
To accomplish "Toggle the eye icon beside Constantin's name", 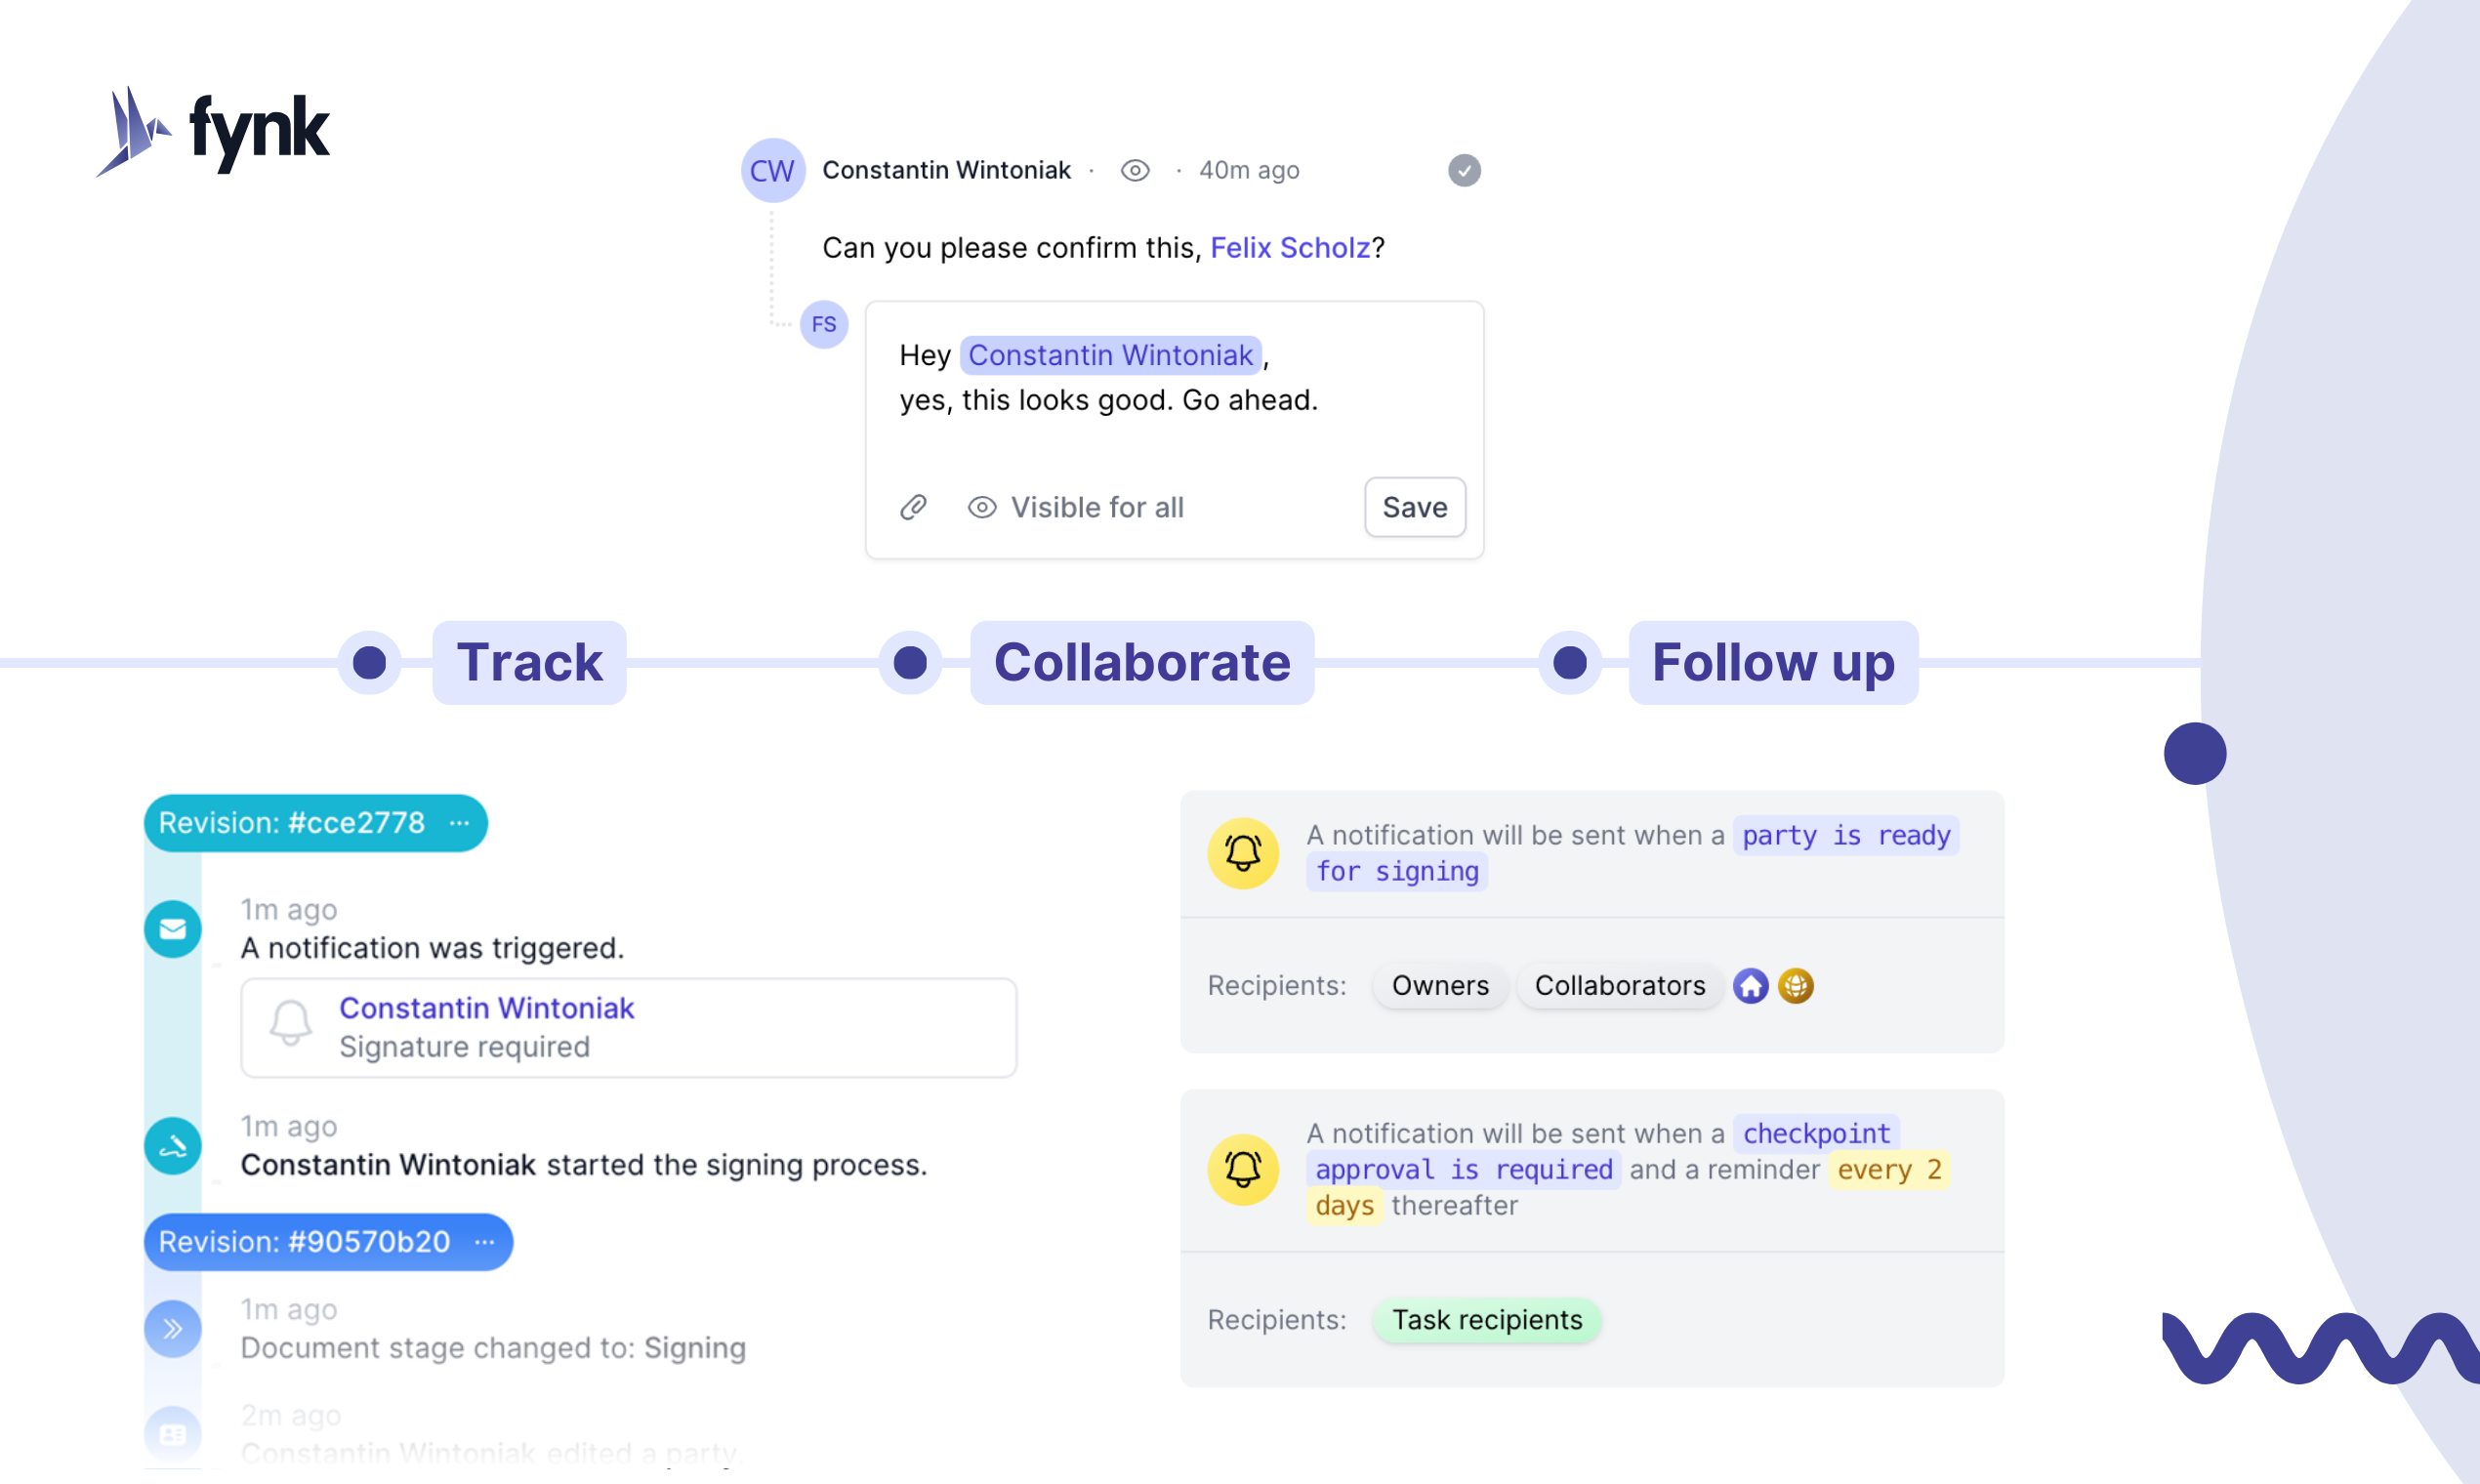I will (1135, 171).
